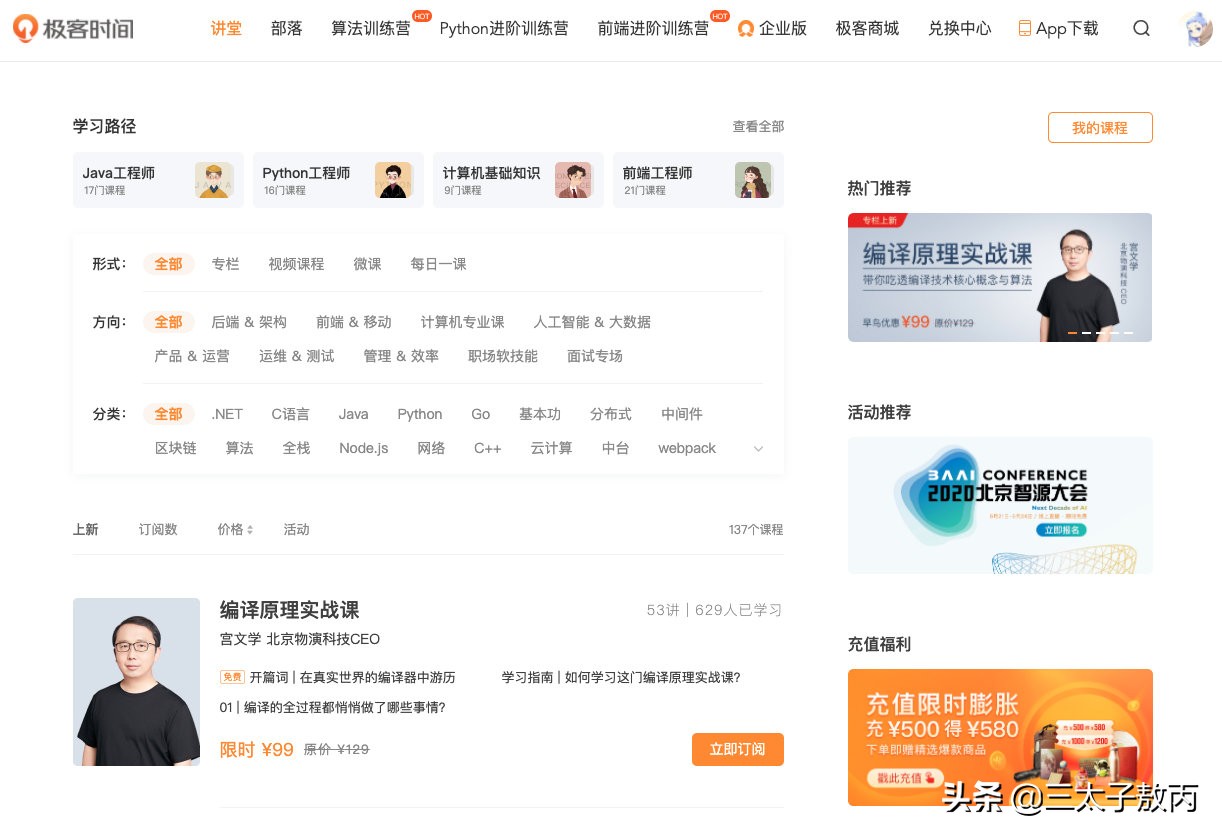Select the Java工程师 learning path card
The image size is (1222, 838).
coord(158,180)
